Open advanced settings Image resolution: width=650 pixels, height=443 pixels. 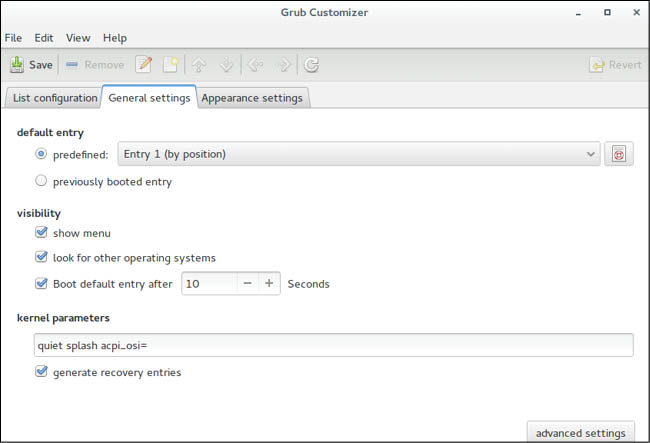pos(581,433)
